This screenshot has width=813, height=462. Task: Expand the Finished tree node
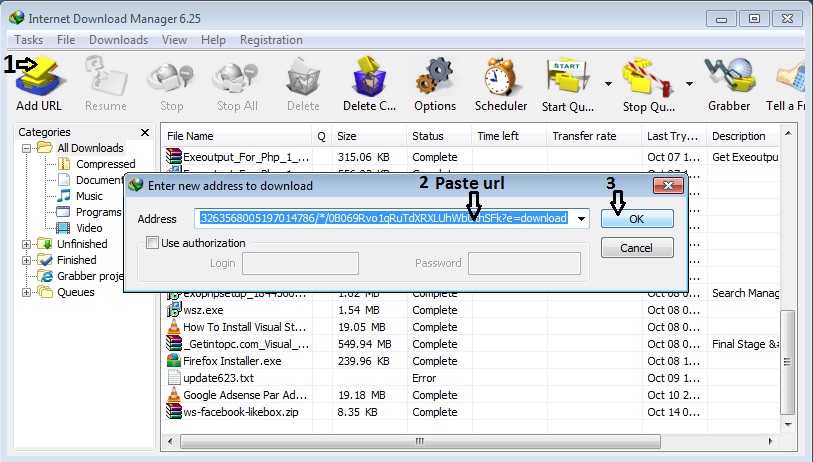pos(26,260)
